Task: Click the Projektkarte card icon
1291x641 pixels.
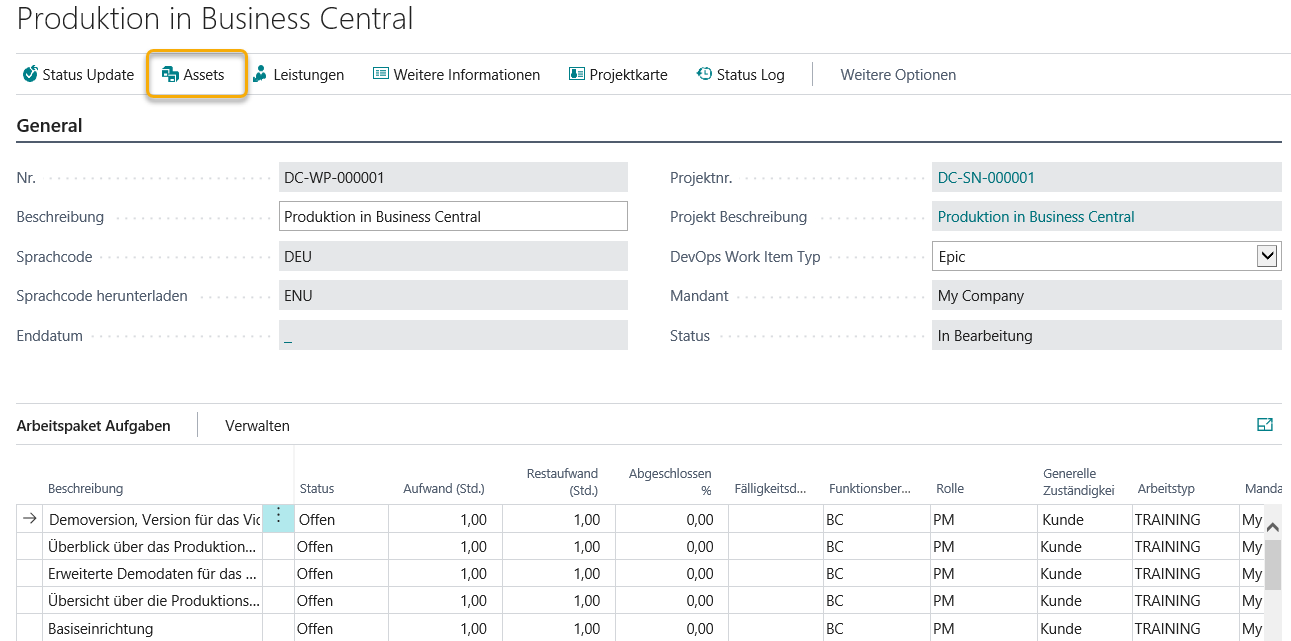Action: [576, 74]
